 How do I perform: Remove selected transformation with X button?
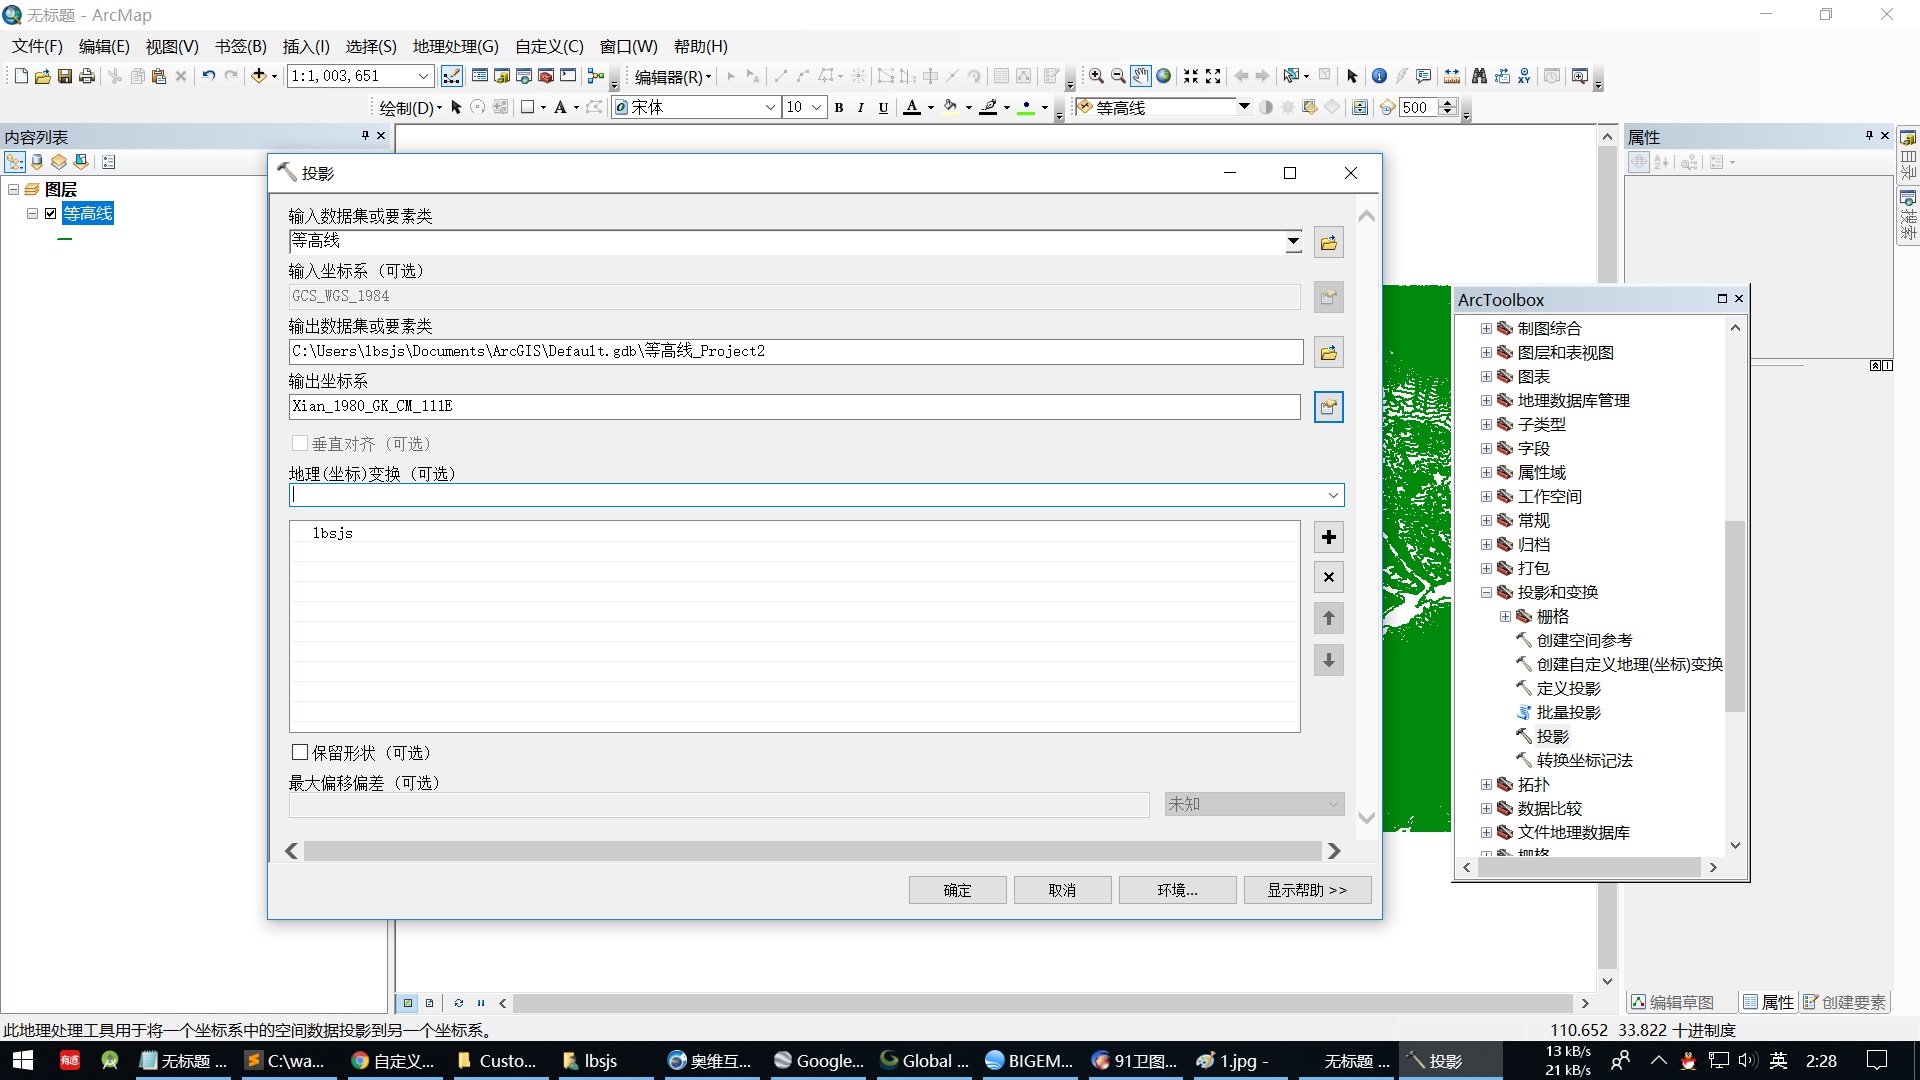tap(1328, 577)
